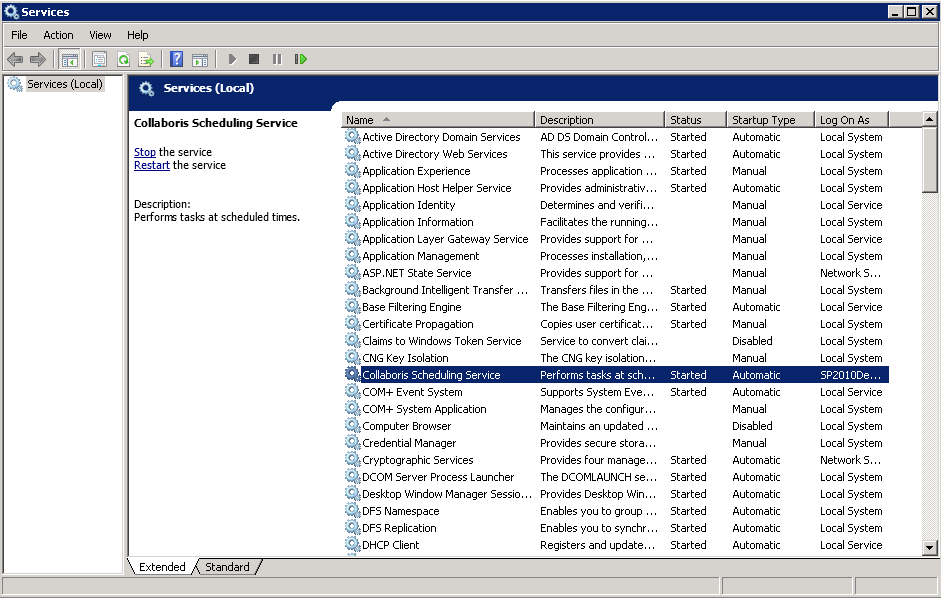941x598 pixels.
Task: Click the Restart the service link
Action: [151, 165]
